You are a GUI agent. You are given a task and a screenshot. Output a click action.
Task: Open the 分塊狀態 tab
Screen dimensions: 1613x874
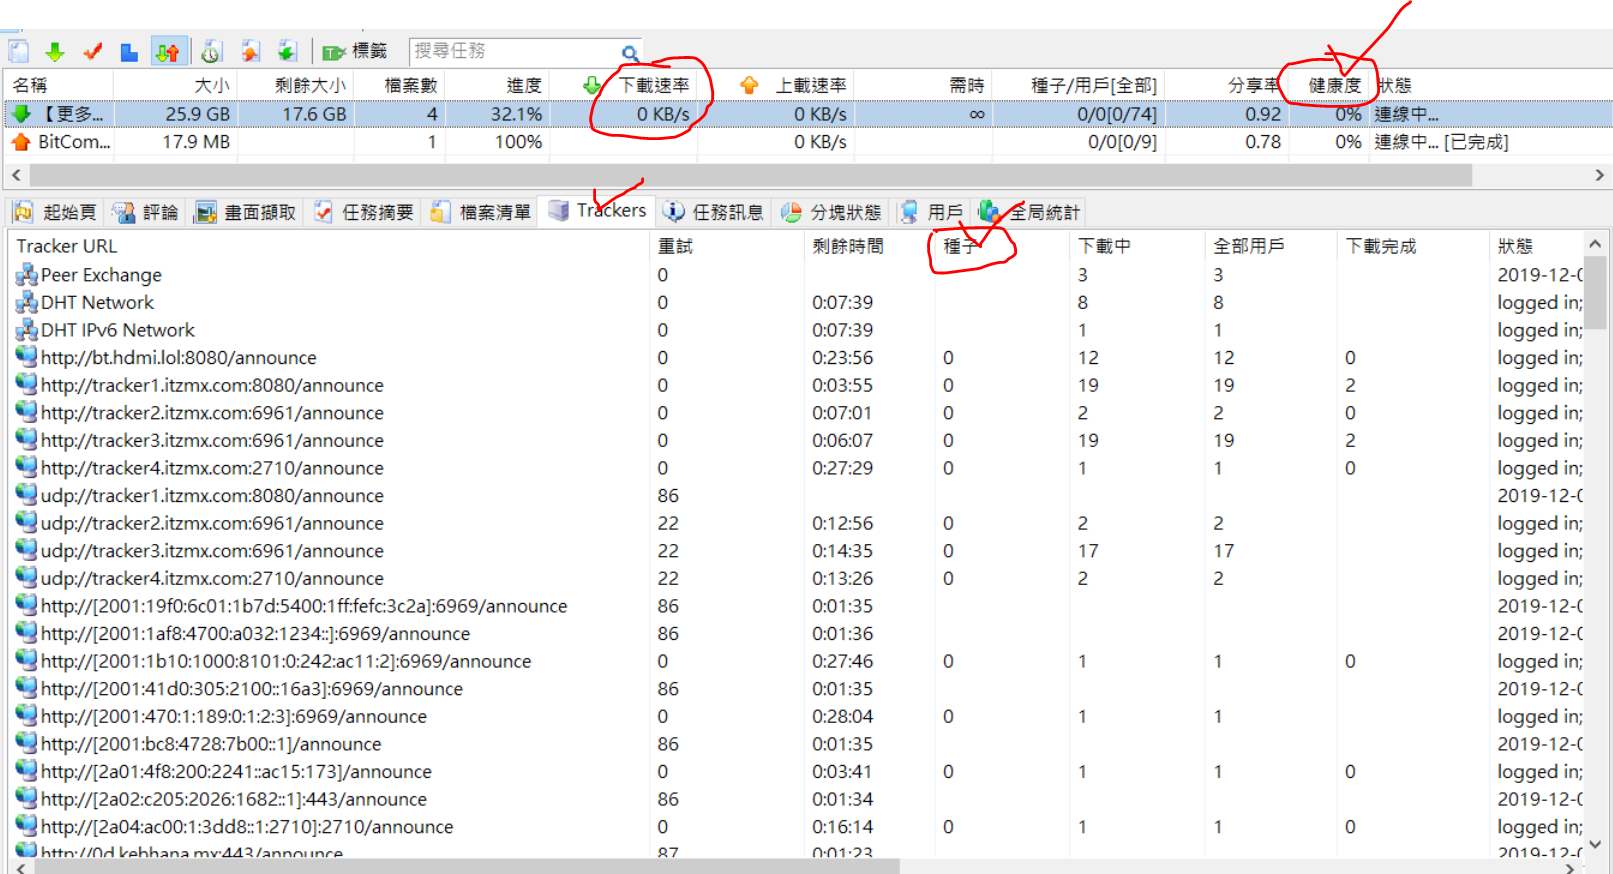[x=832, y=212]
